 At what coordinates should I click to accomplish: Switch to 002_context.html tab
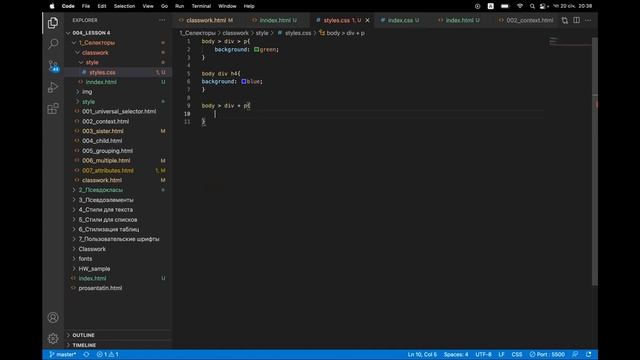coord(529,20)
